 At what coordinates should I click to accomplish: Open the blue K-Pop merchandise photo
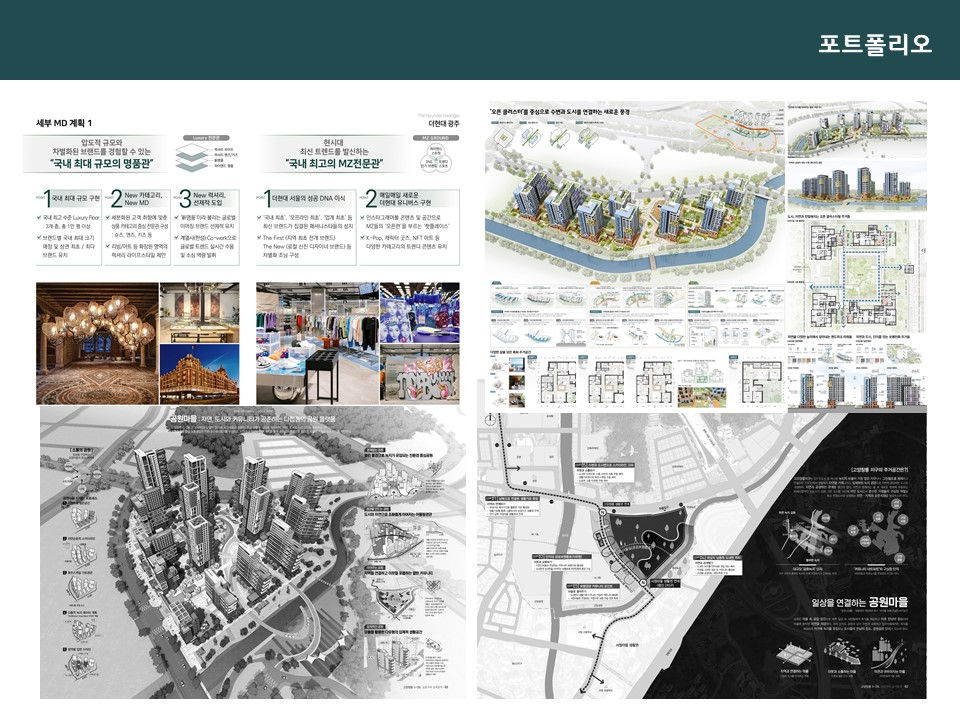[420, 312]
